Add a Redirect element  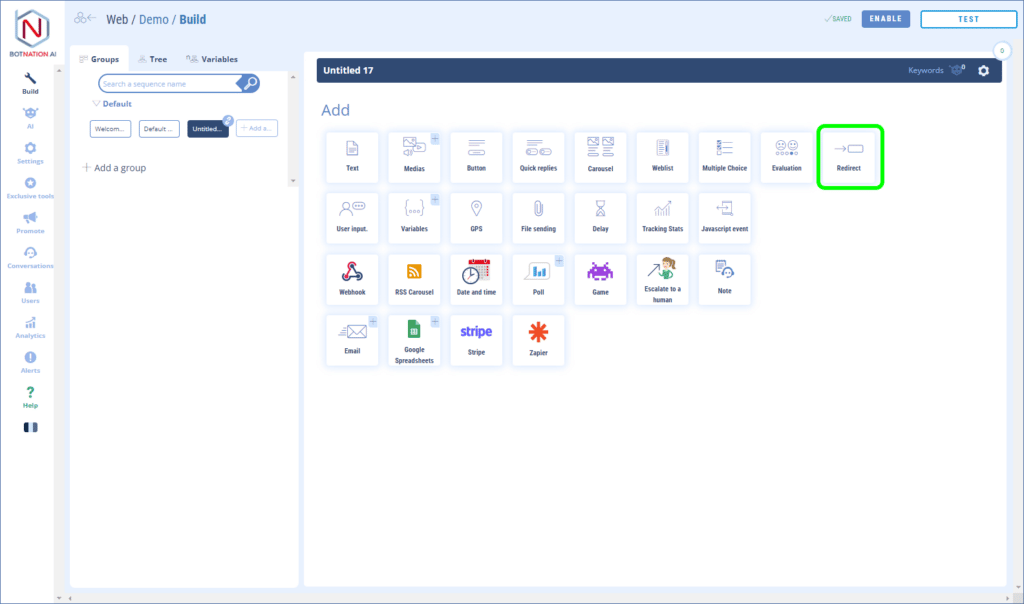(x=848, y=157)
